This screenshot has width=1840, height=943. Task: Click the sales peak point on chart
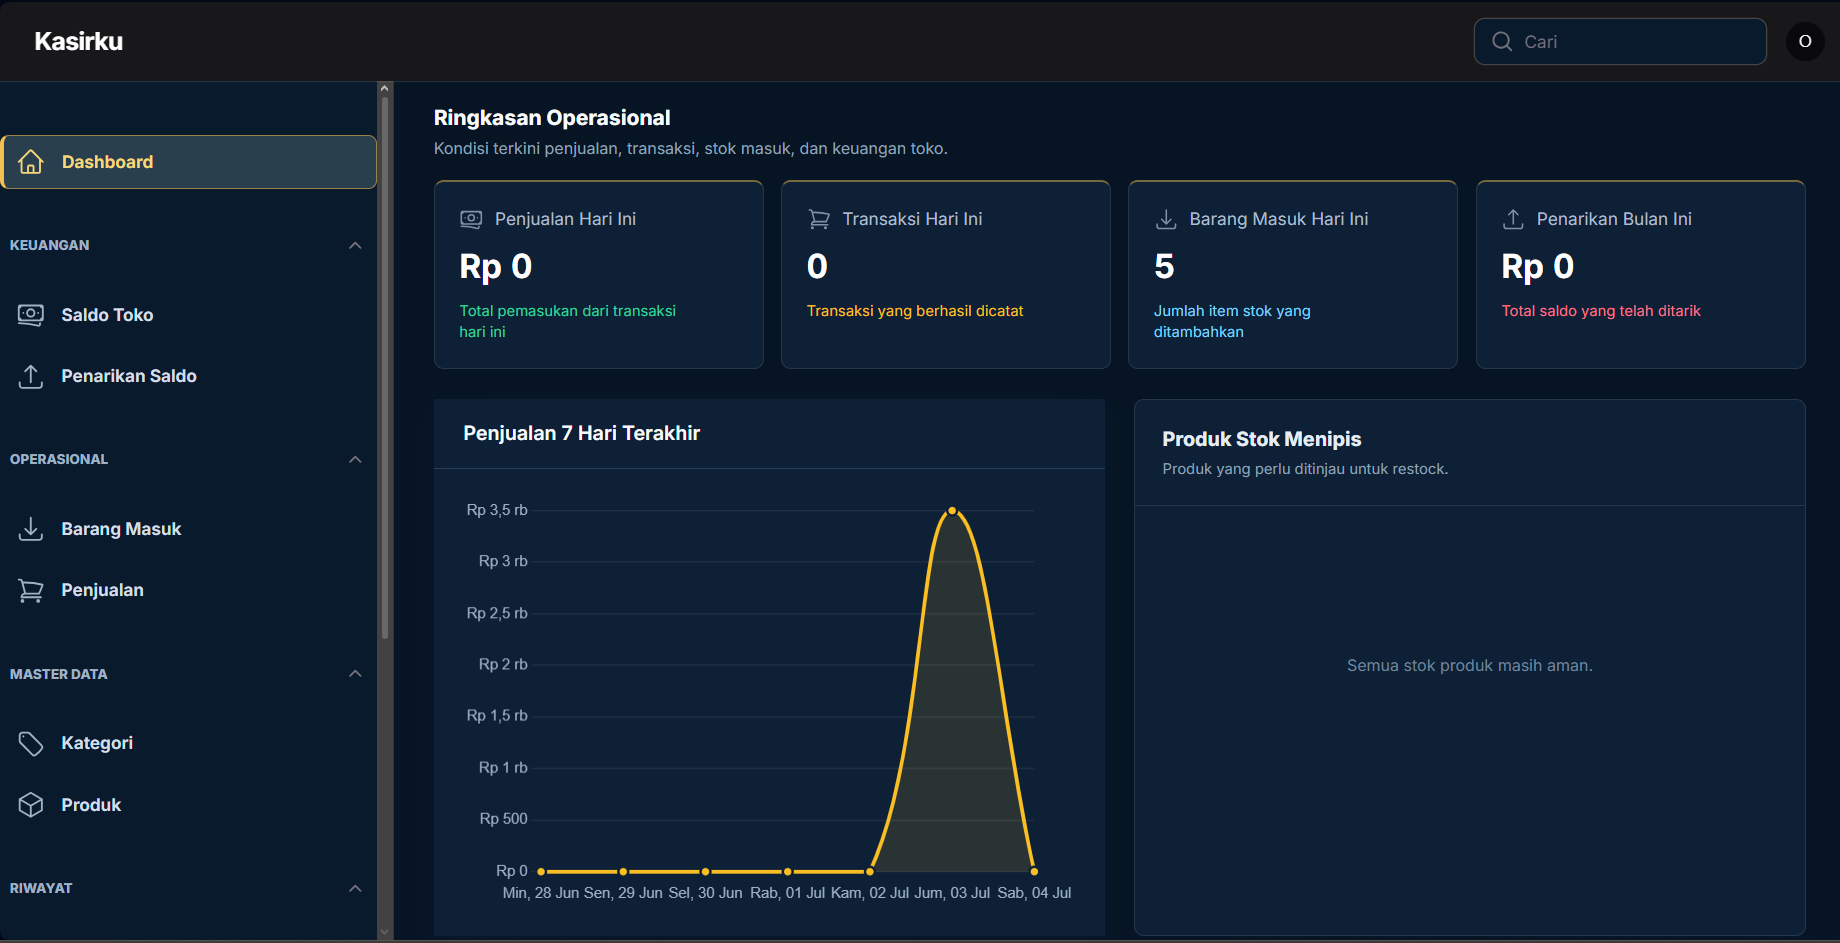point(952,511)
